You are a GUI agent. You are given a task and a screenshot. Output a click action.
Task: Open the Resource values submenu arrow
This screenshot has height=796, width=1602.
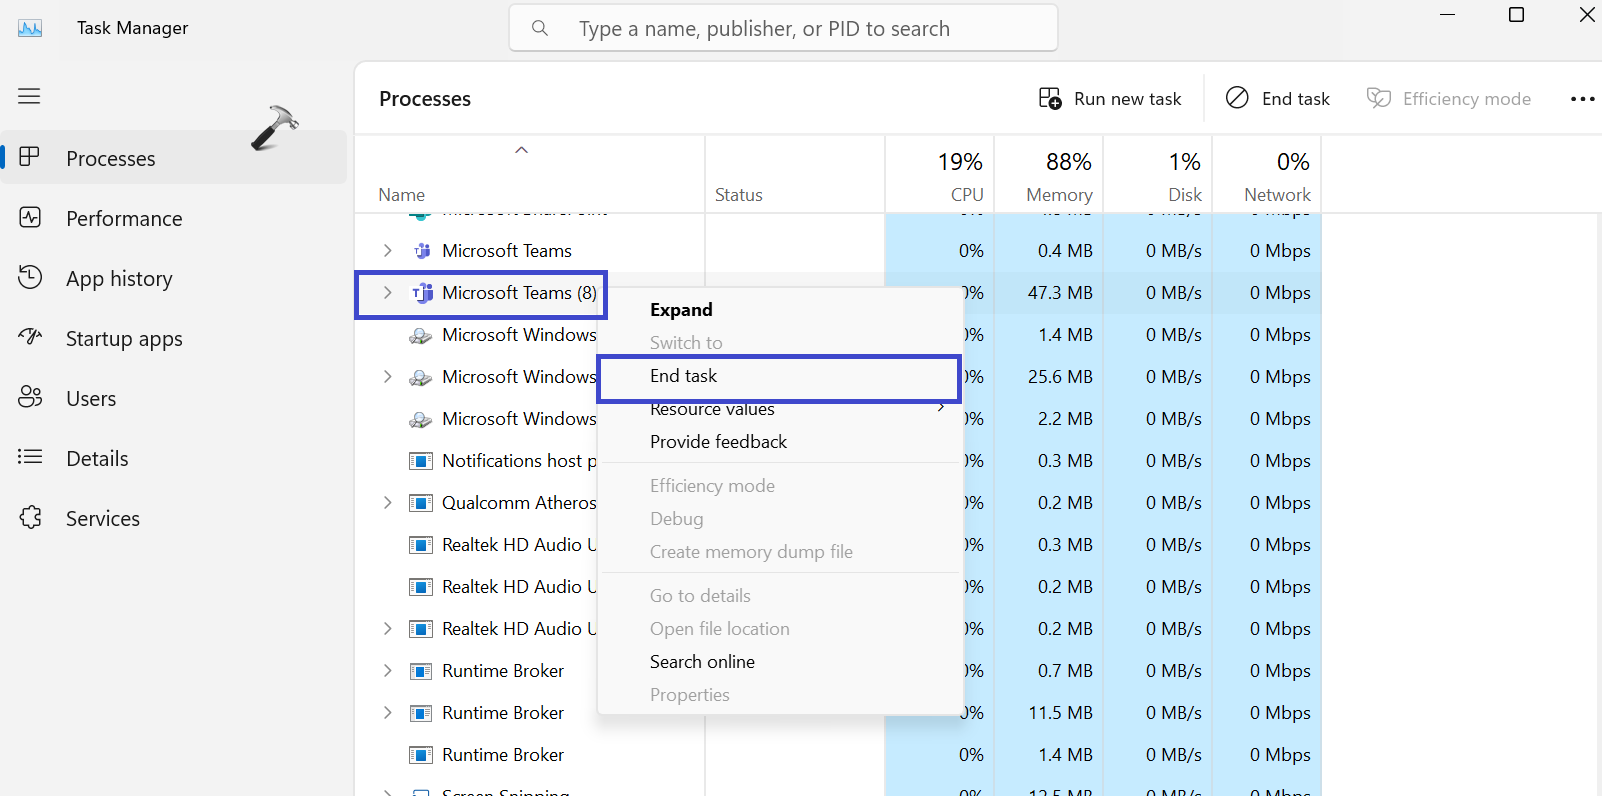[x=941, y=408]
